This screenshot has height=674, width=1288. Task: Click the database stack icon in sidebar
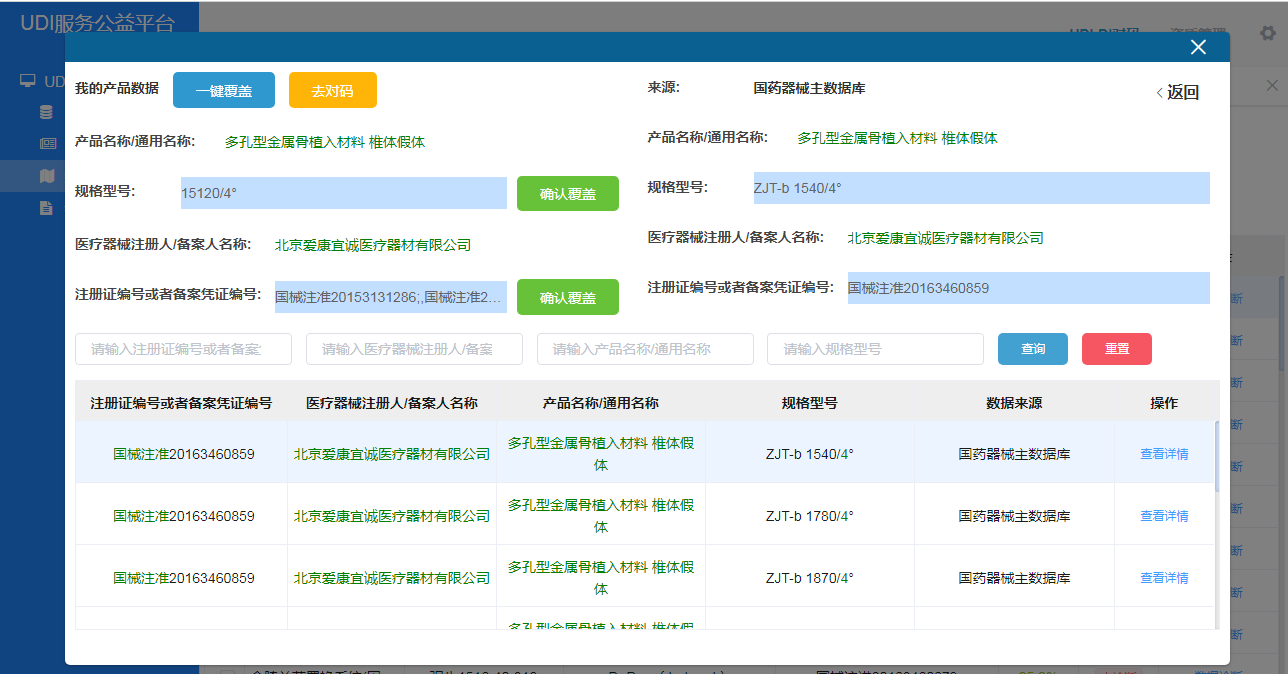pos(46,112)
